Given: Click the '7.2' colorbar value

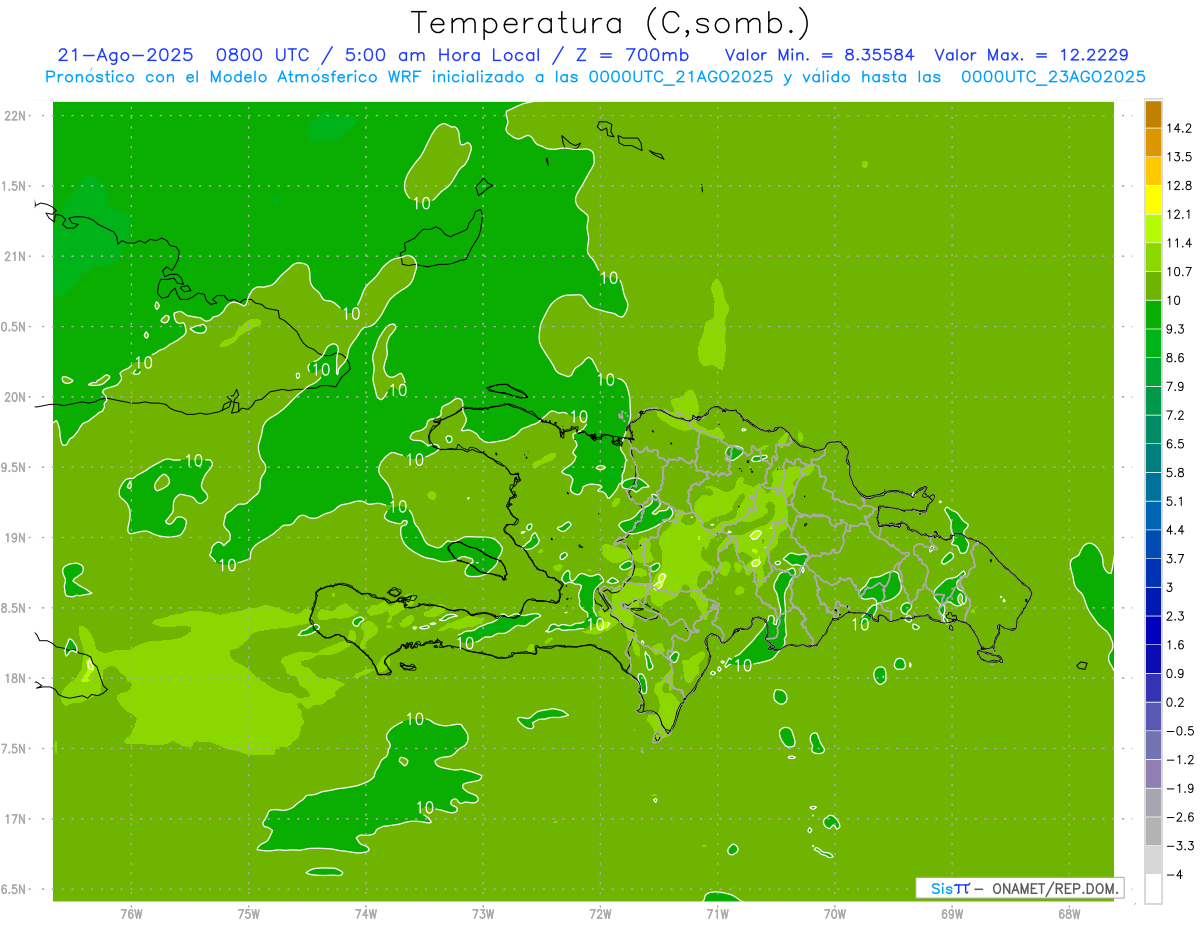Looking at the screenshot, I should (1176, 415).
